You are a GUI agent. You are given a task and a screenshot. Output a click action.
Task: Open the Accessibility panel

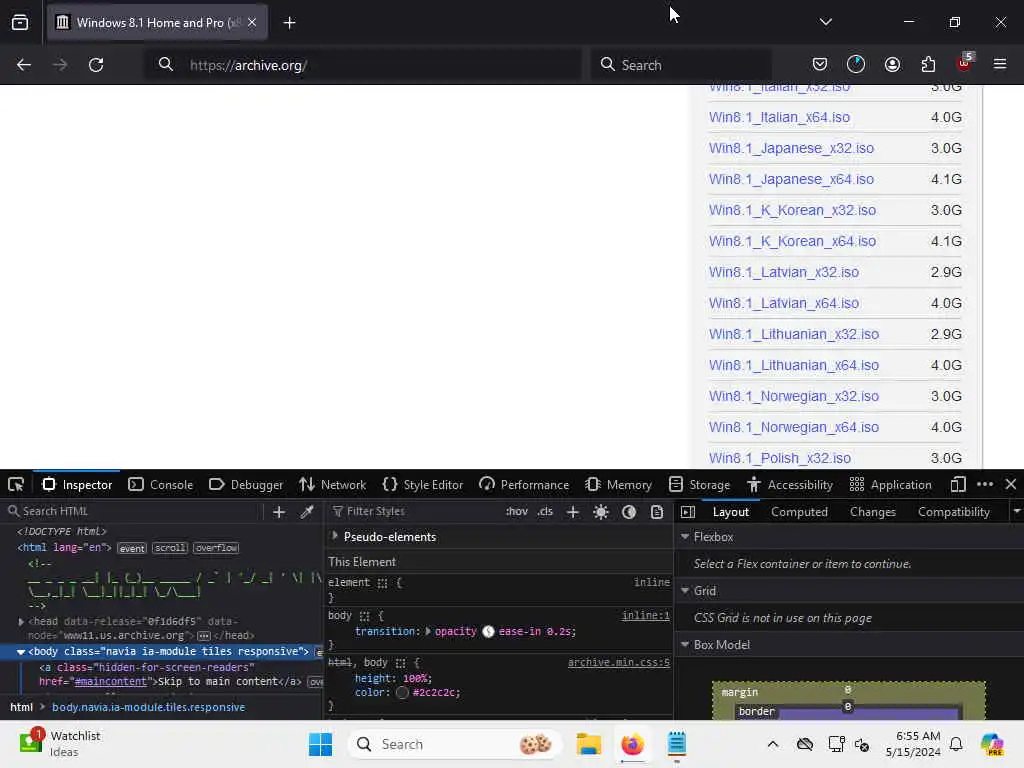[790, 485]
